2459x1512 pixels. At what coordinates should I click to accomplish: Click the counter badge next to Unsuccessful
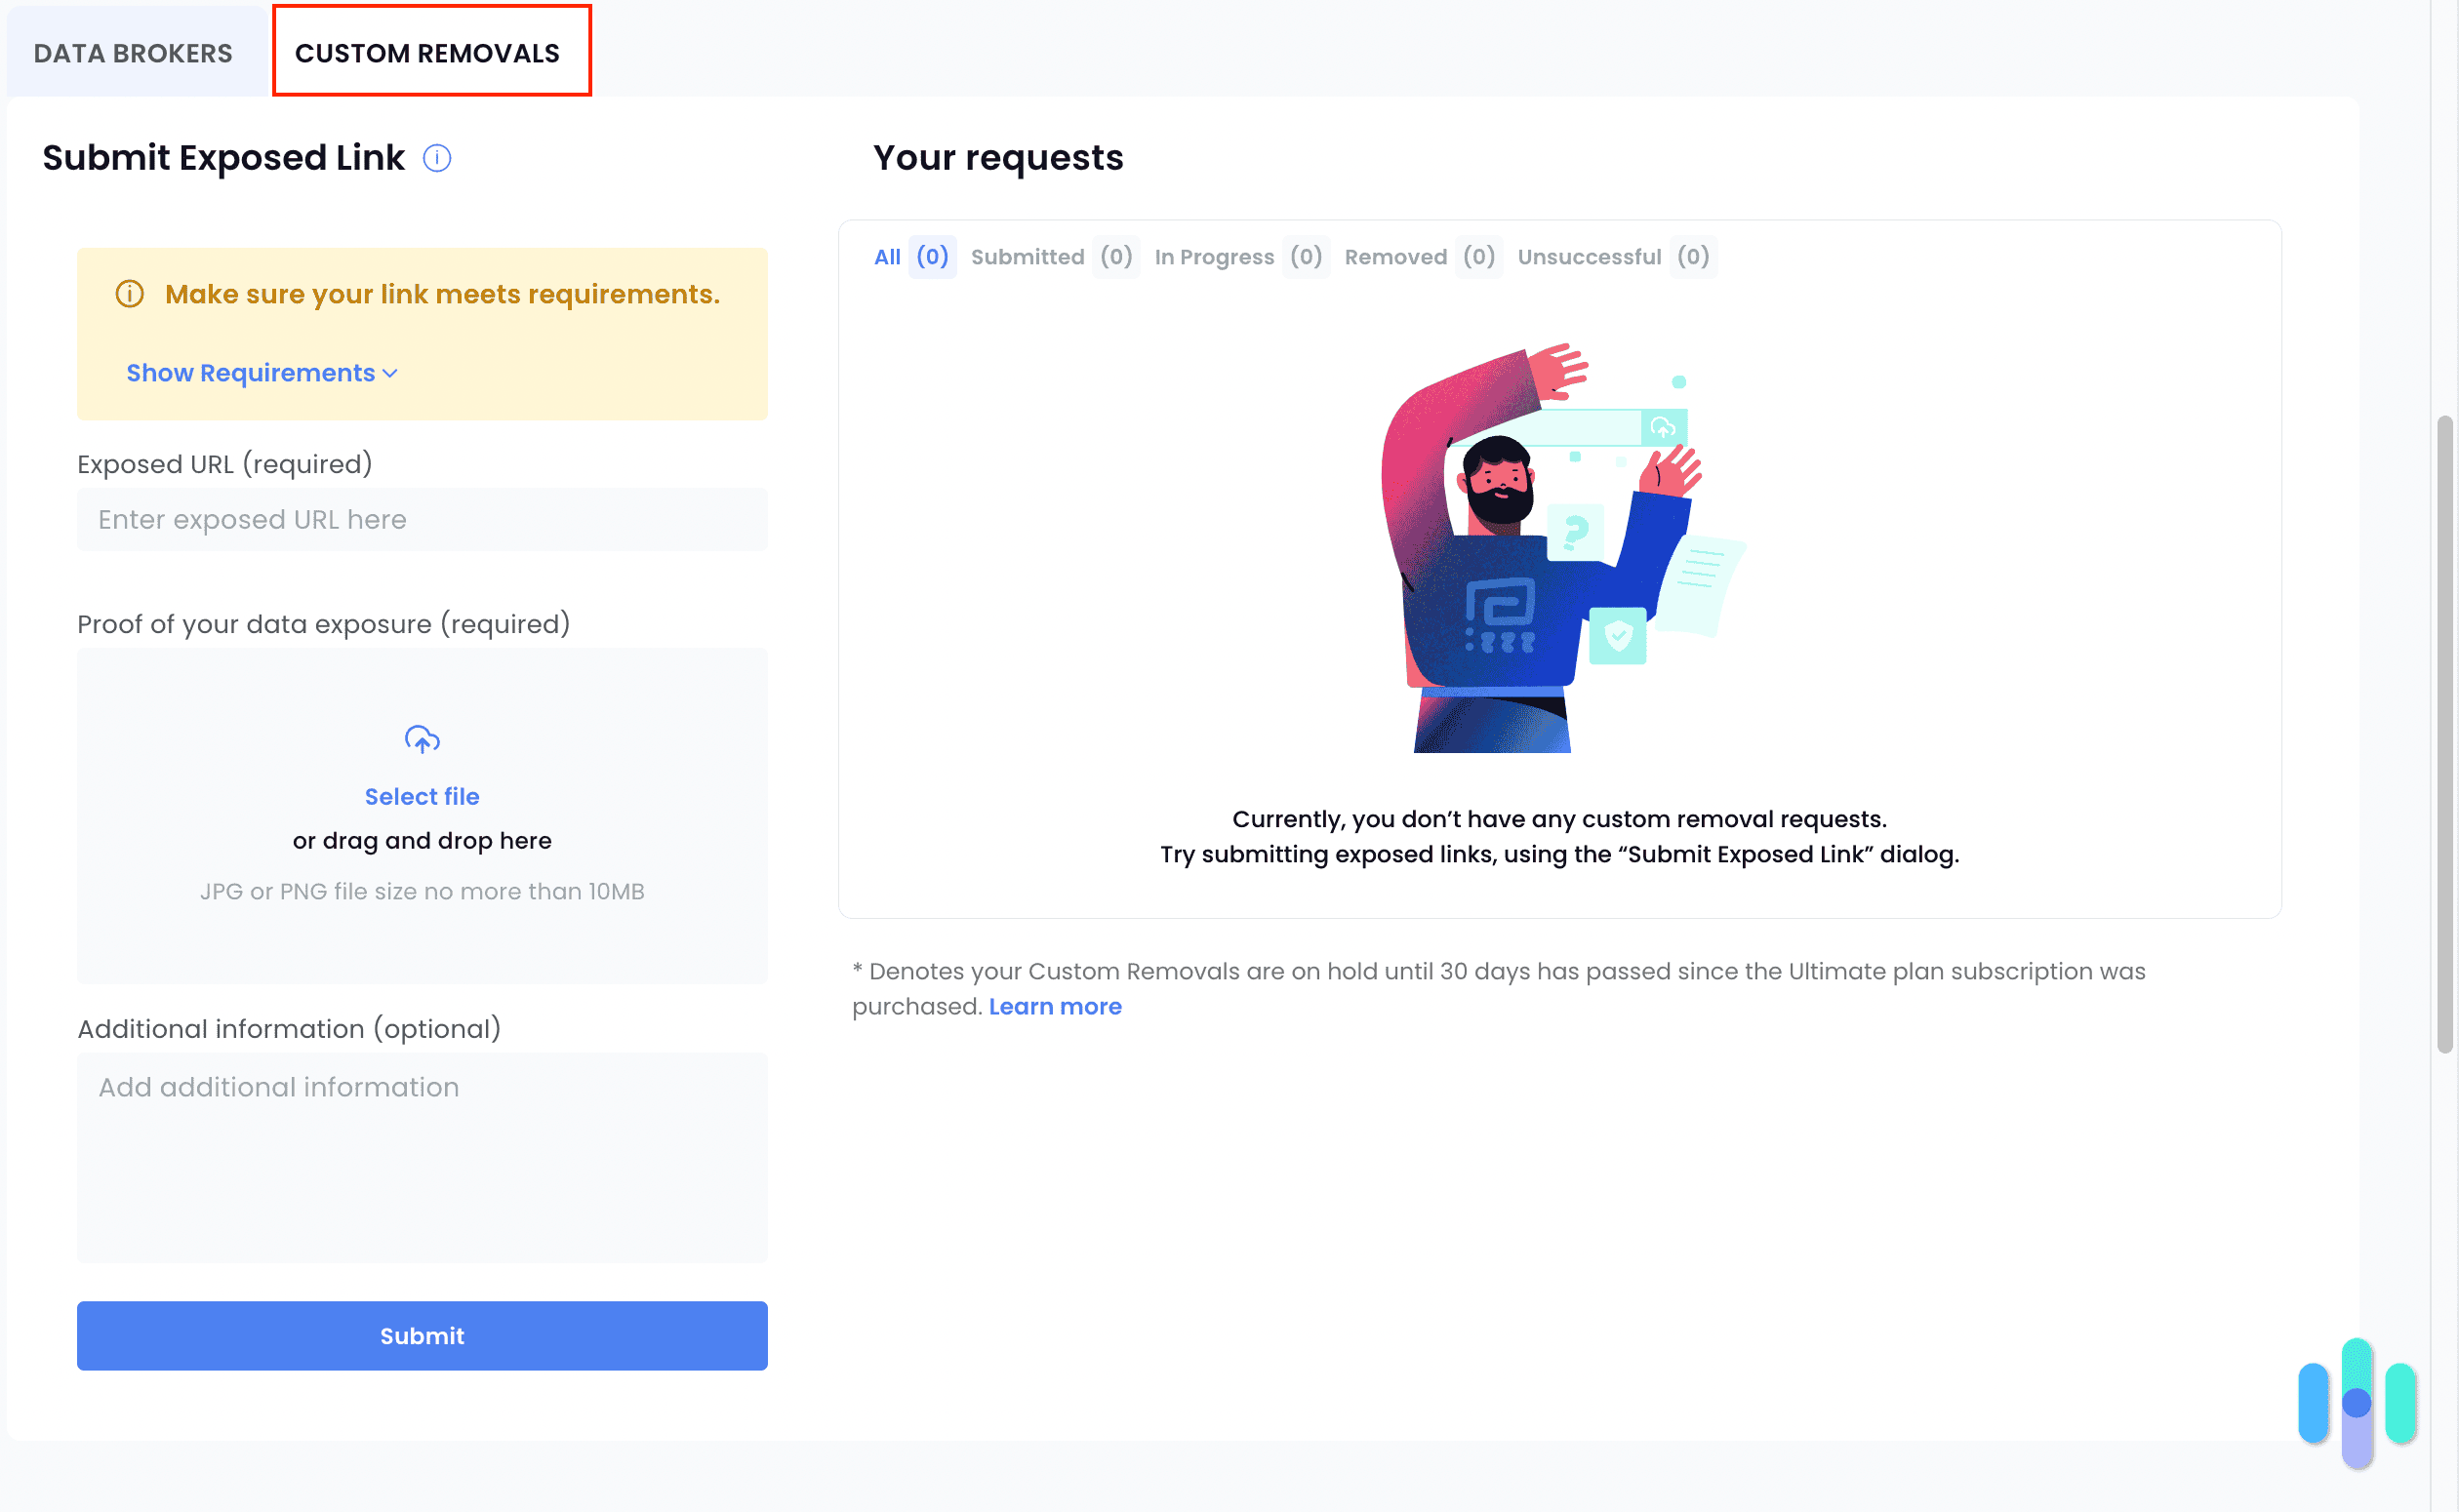tap(1692, 257)
